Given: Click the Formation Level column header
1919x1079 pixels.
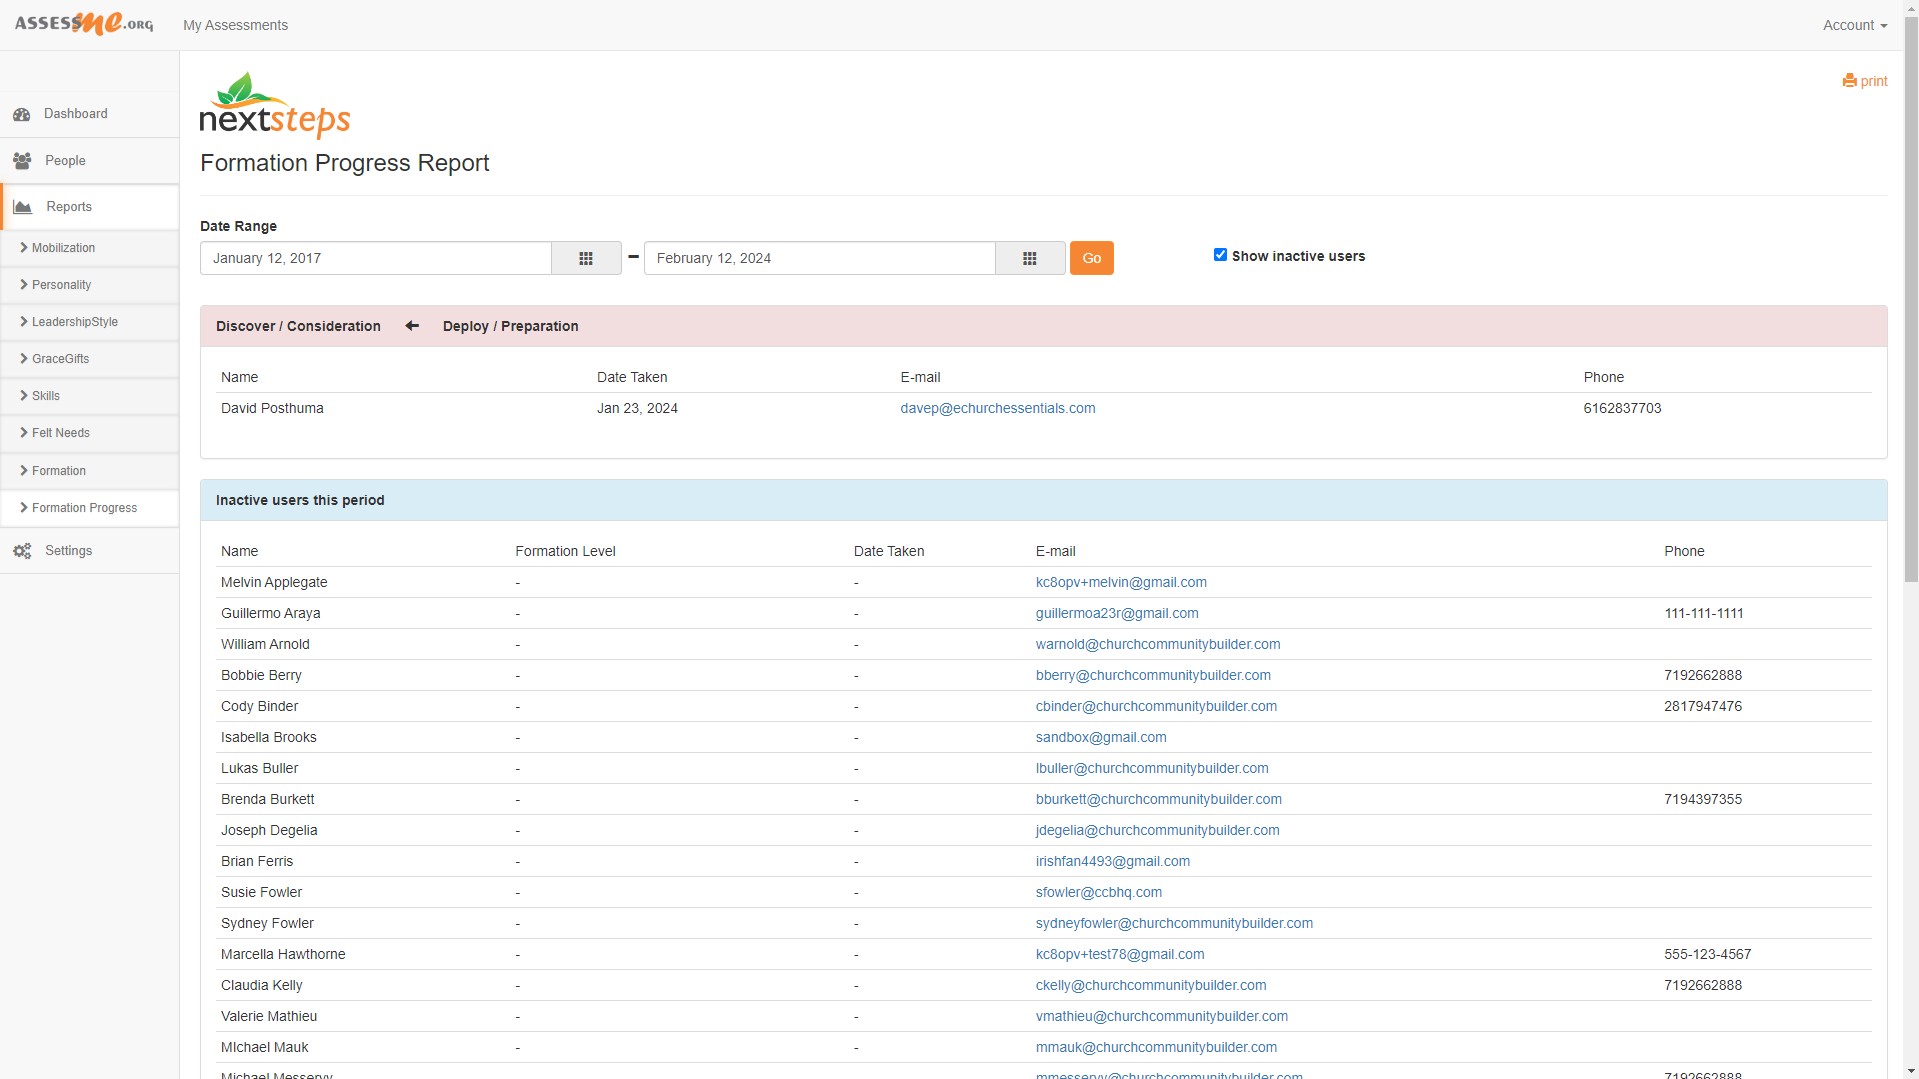Looking at the screenshot, I should 565,551.
